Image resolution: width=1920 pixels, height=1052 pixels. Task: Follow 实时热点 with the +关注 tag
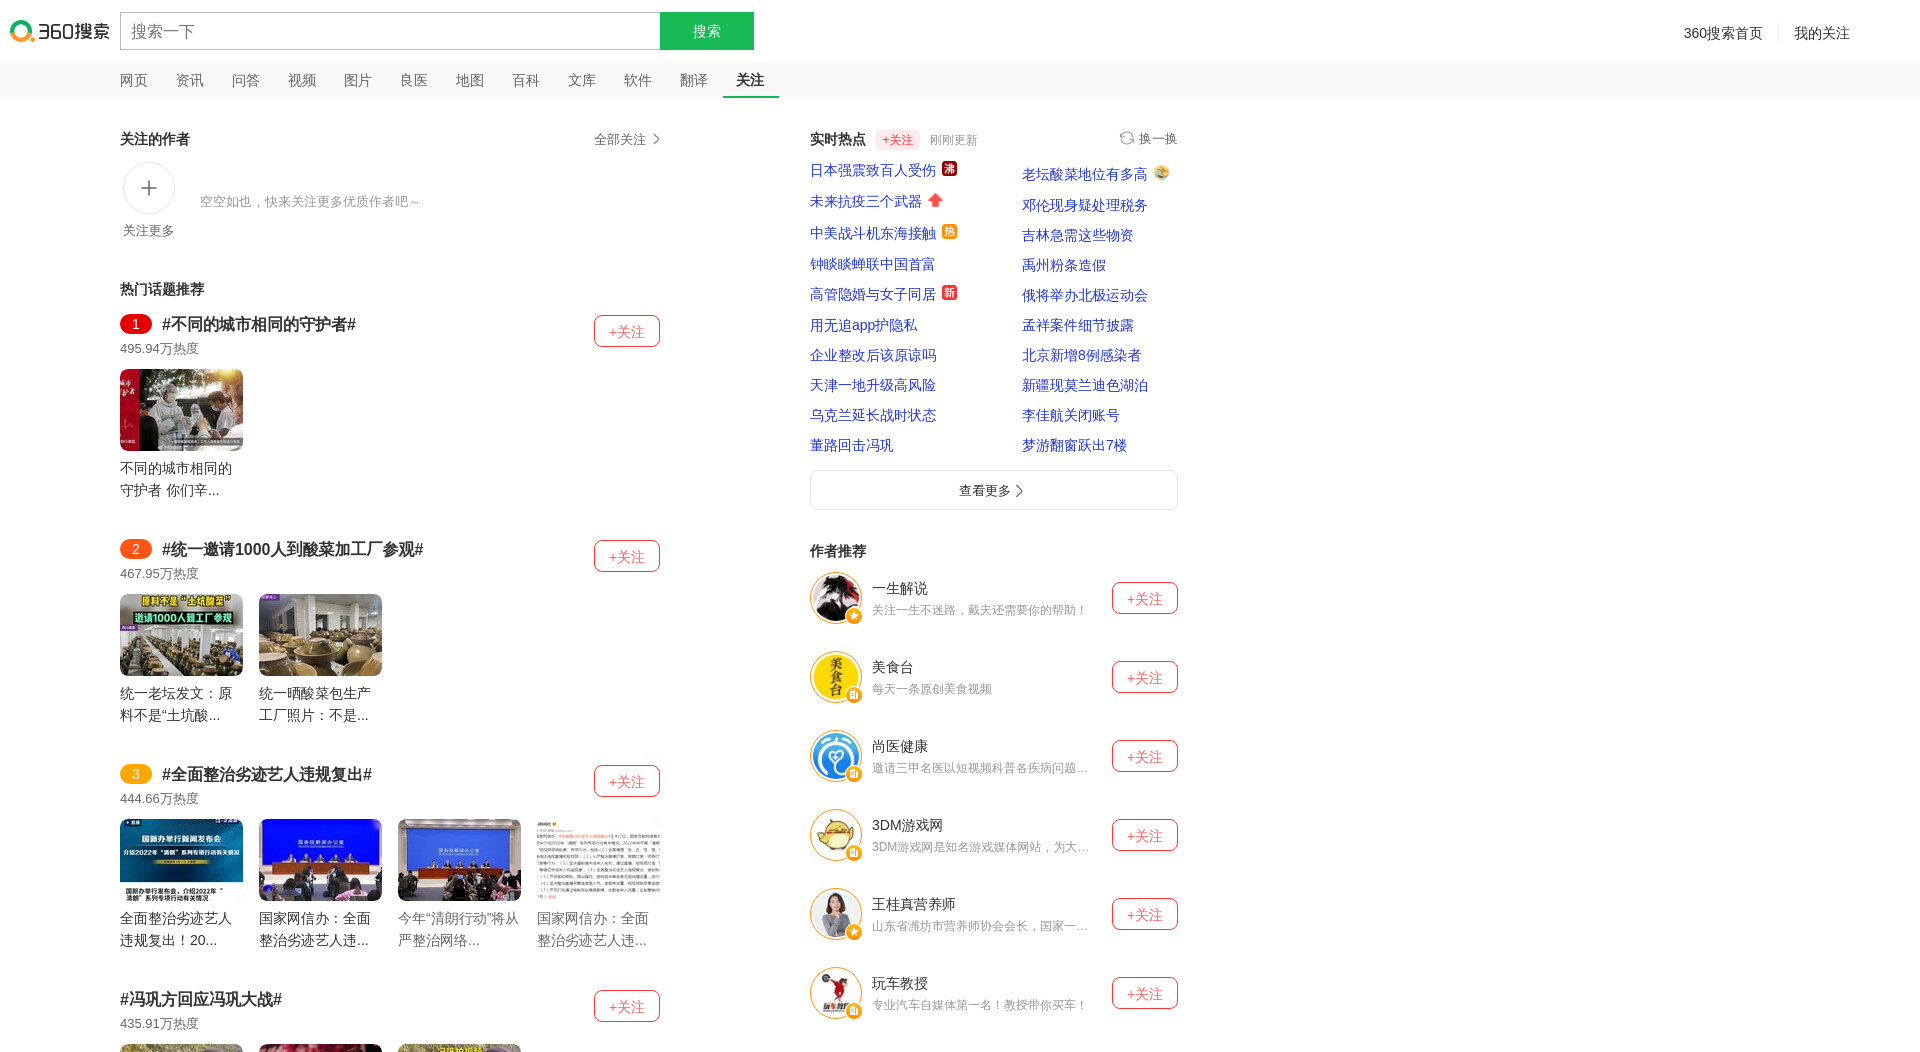(x=898, y=140)
